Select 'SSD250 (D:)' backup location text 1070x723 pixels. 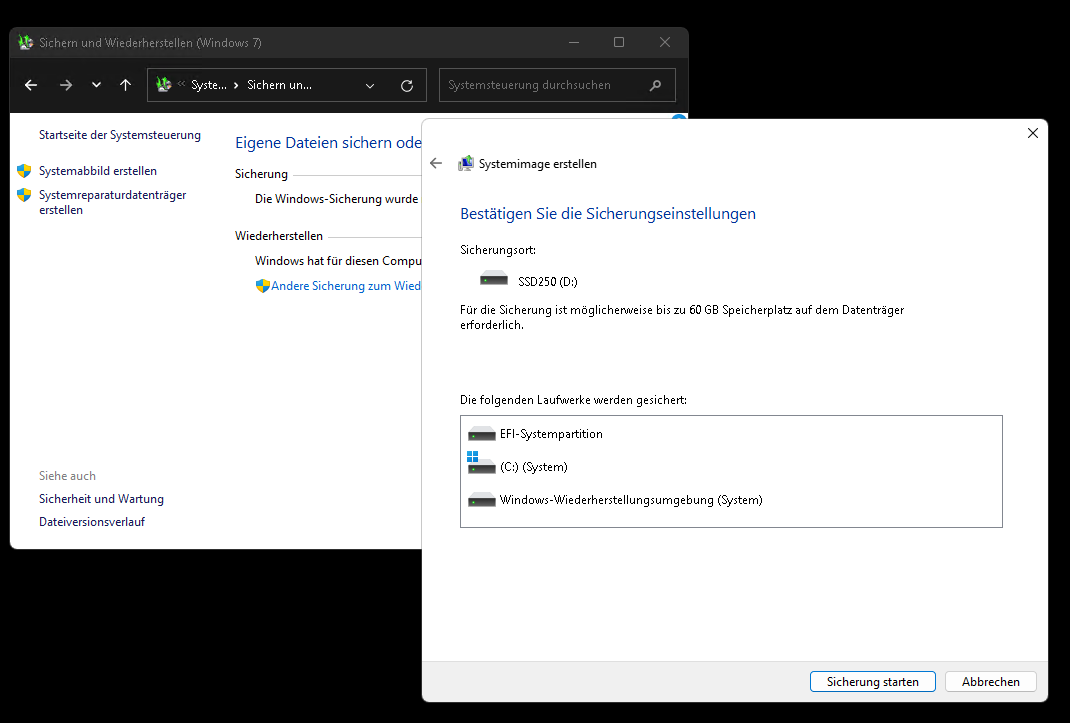coord(547,281)
